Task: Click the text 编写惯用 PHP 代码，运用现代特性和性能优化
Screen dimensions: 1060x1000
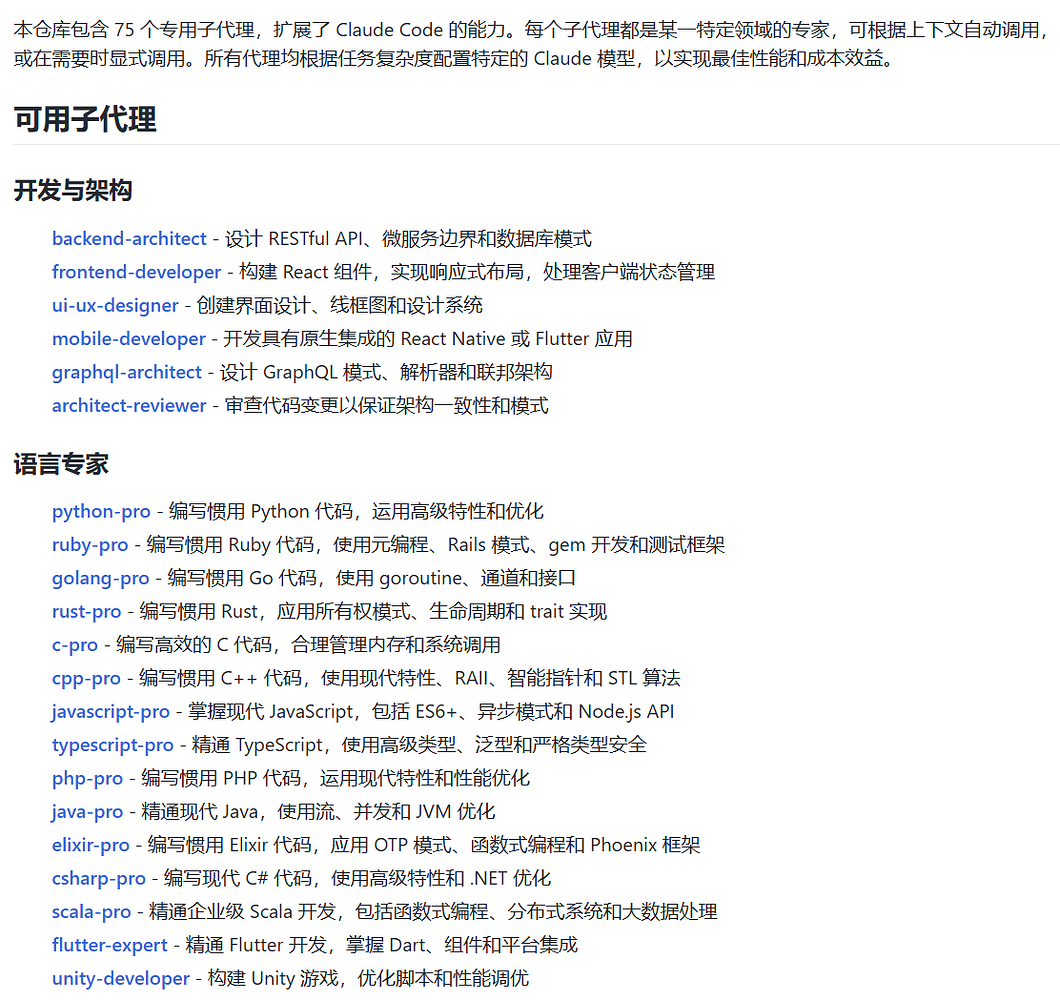Action: point(335,778)
